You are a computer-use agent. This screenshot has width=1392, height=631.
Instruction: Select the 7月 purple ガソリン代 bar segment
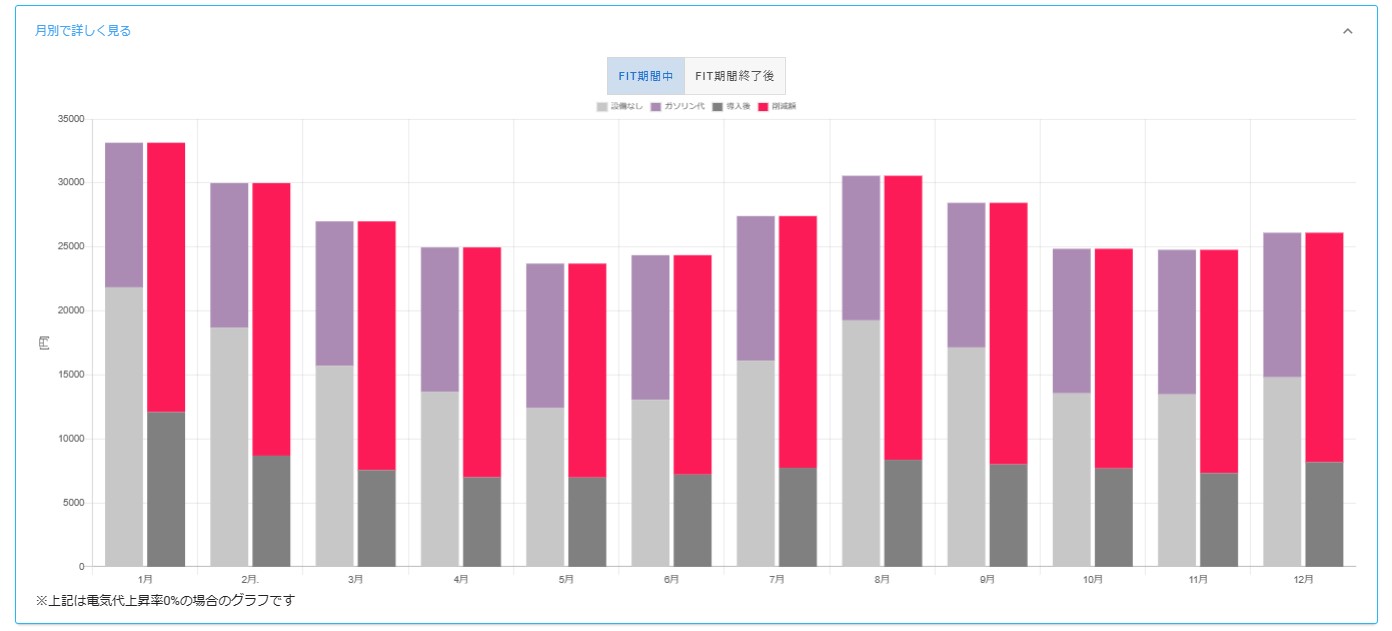click(756, 288)
